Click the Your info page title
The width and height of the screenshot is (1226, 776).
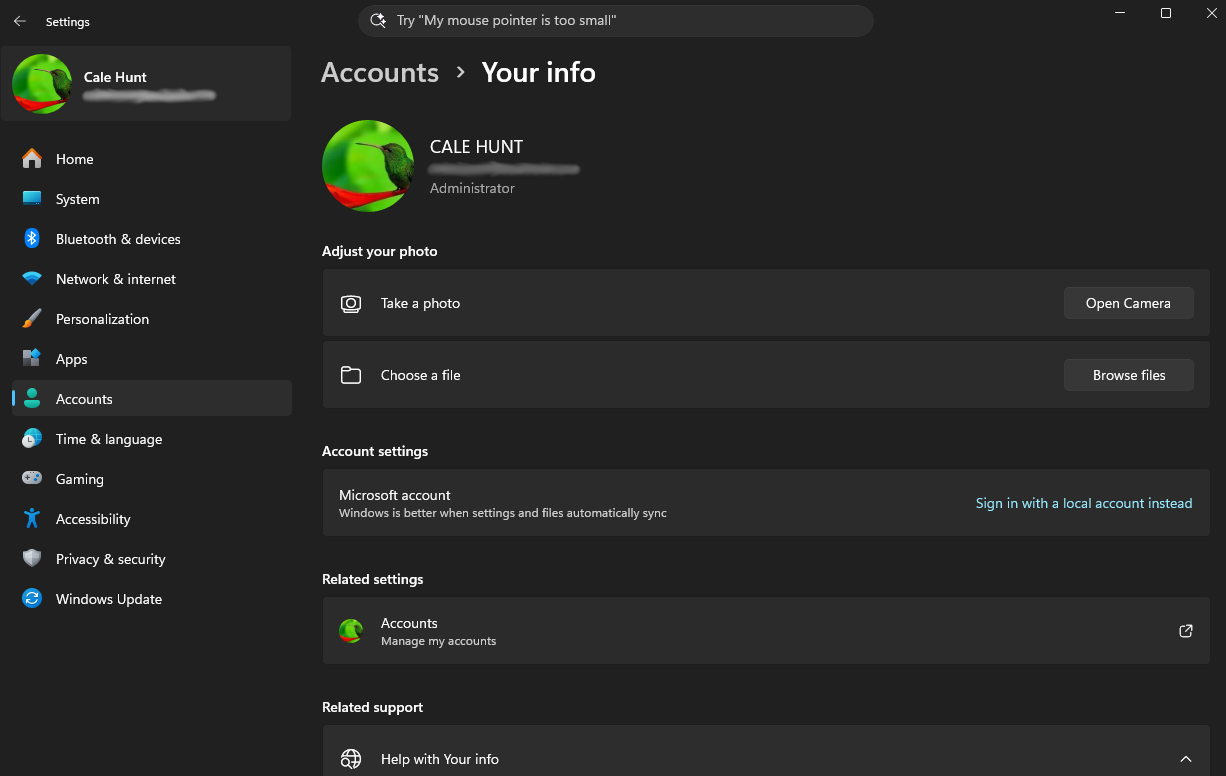click(538, 72)
